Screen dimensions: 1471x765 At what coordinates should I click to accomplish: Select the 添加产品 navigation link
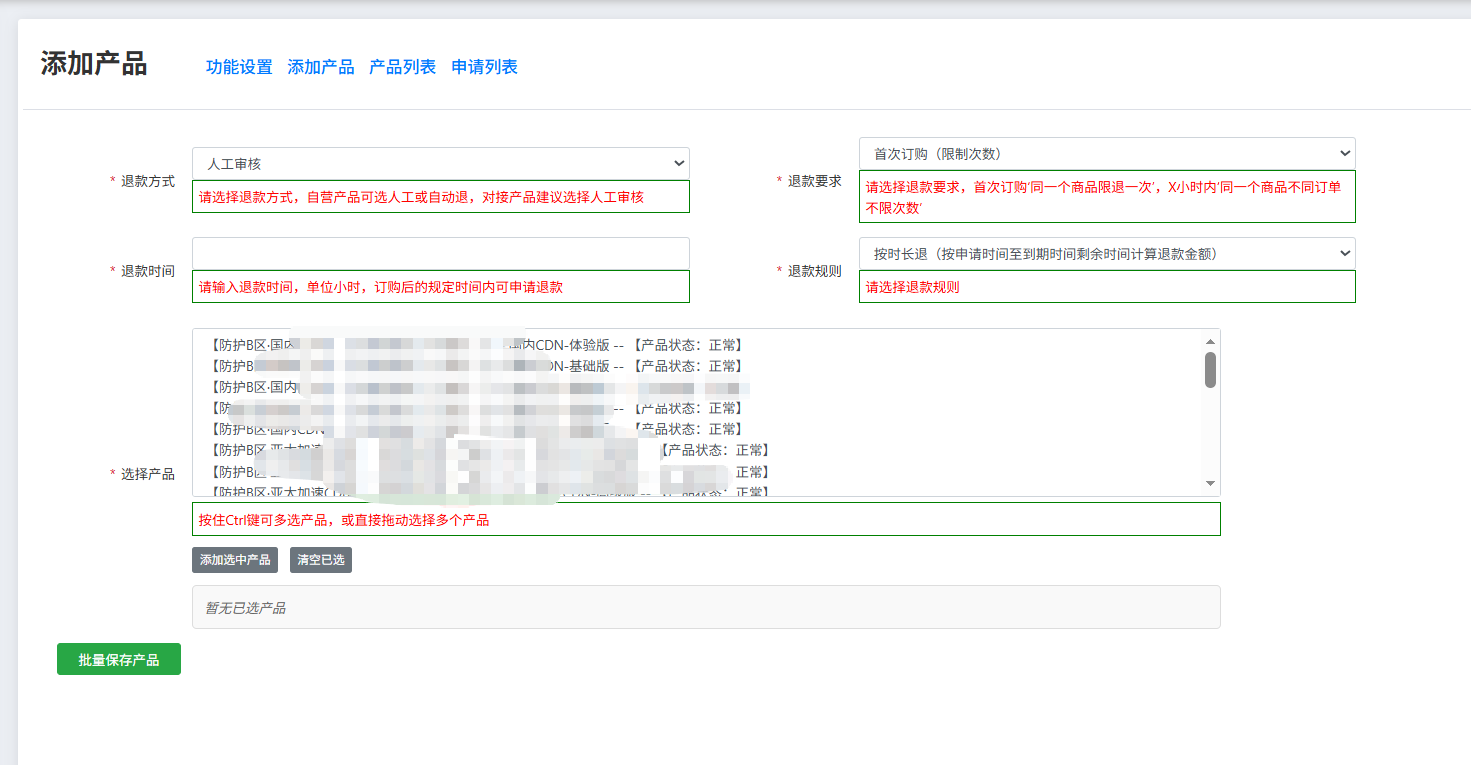320,67
